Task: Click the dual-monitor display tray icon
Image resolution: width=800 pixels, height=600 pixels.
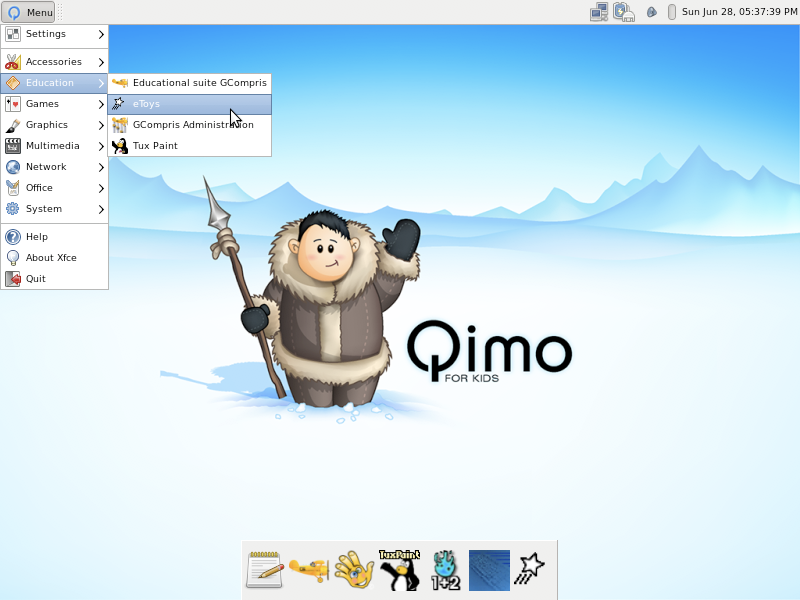Action: (x=600, y=11)
